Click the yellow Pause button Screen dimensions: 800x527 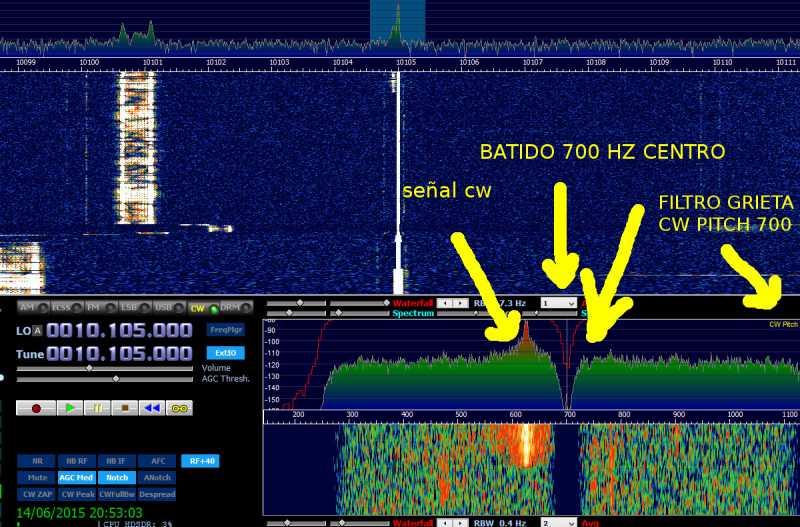point(97,408)
